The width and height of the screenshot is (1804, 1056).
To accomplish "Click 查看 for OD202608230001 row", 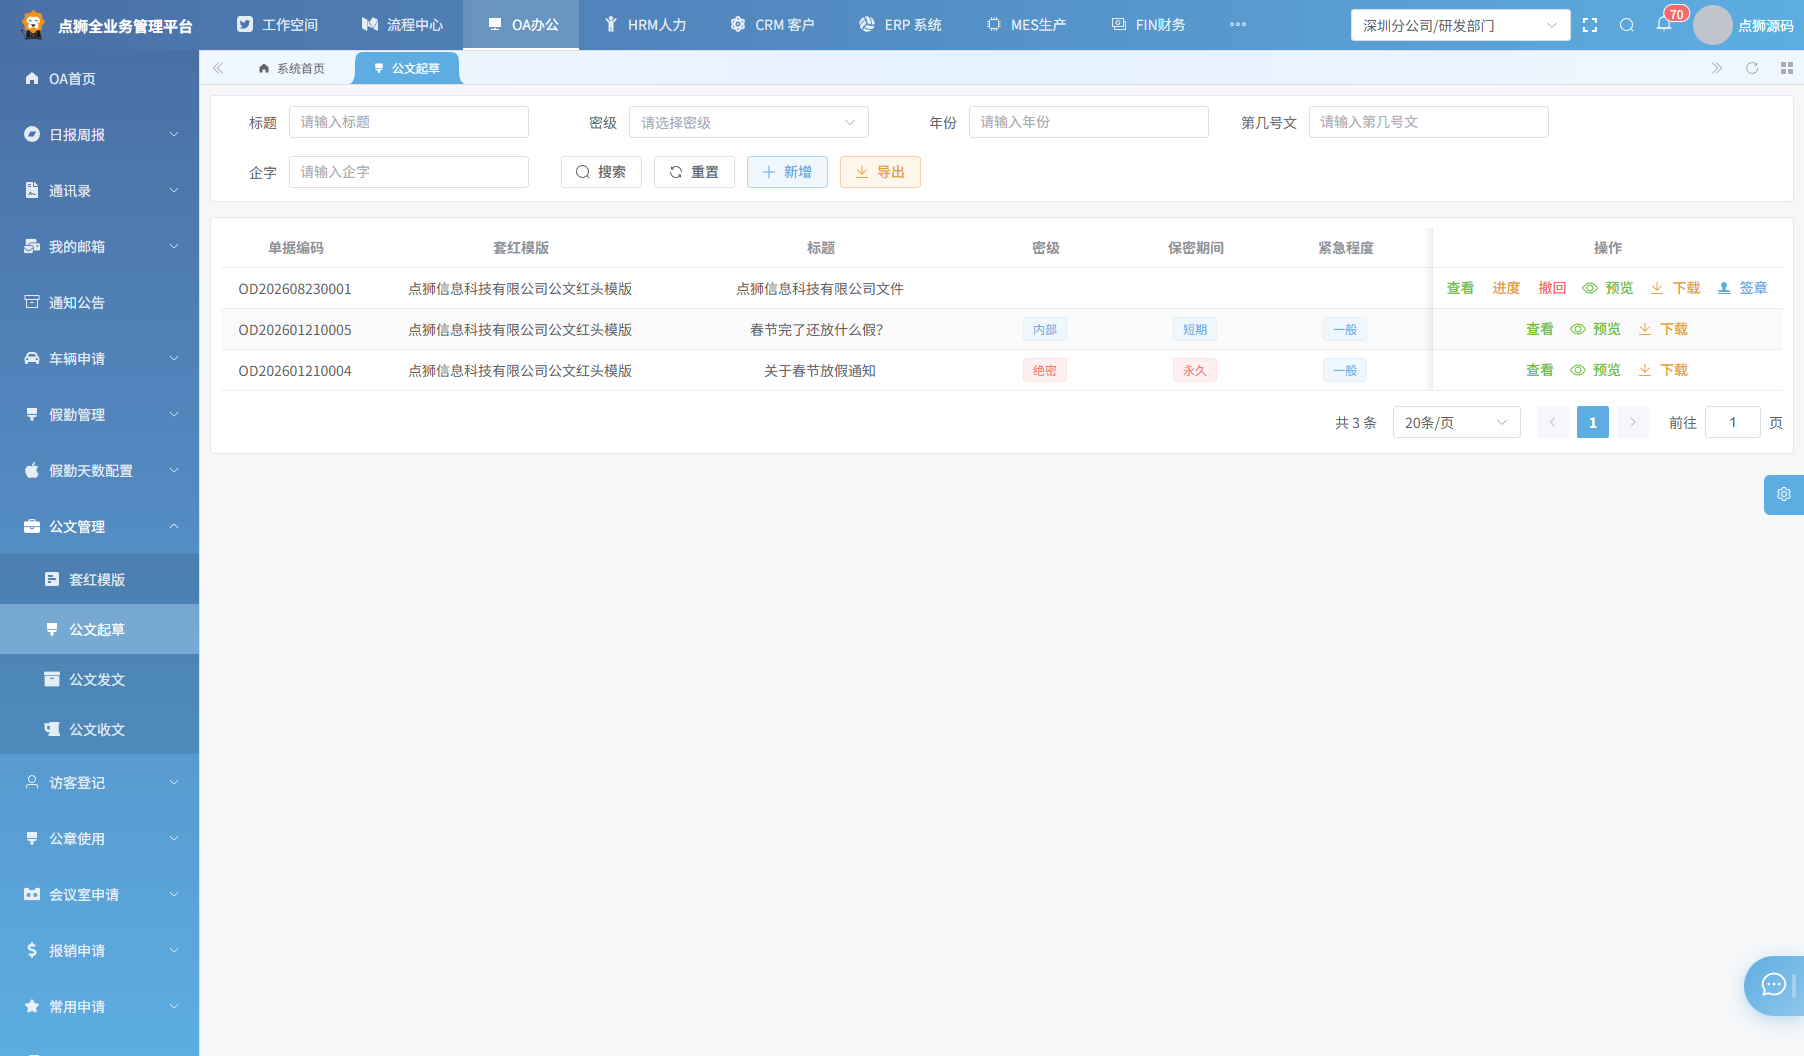I will click(x=1460, y=288).
